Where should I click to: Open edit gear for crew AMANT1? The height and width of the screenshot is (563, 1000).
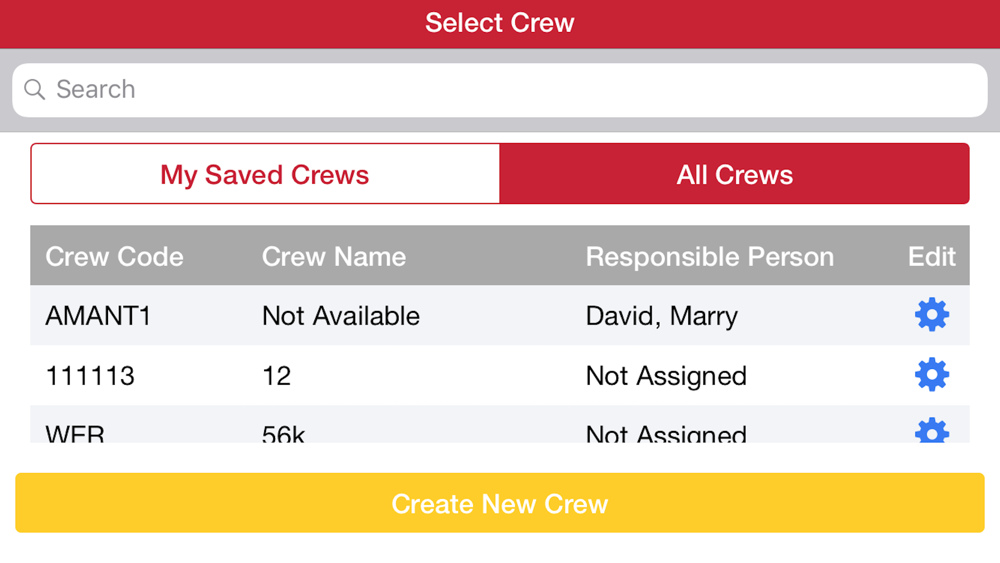click(932, 314)
